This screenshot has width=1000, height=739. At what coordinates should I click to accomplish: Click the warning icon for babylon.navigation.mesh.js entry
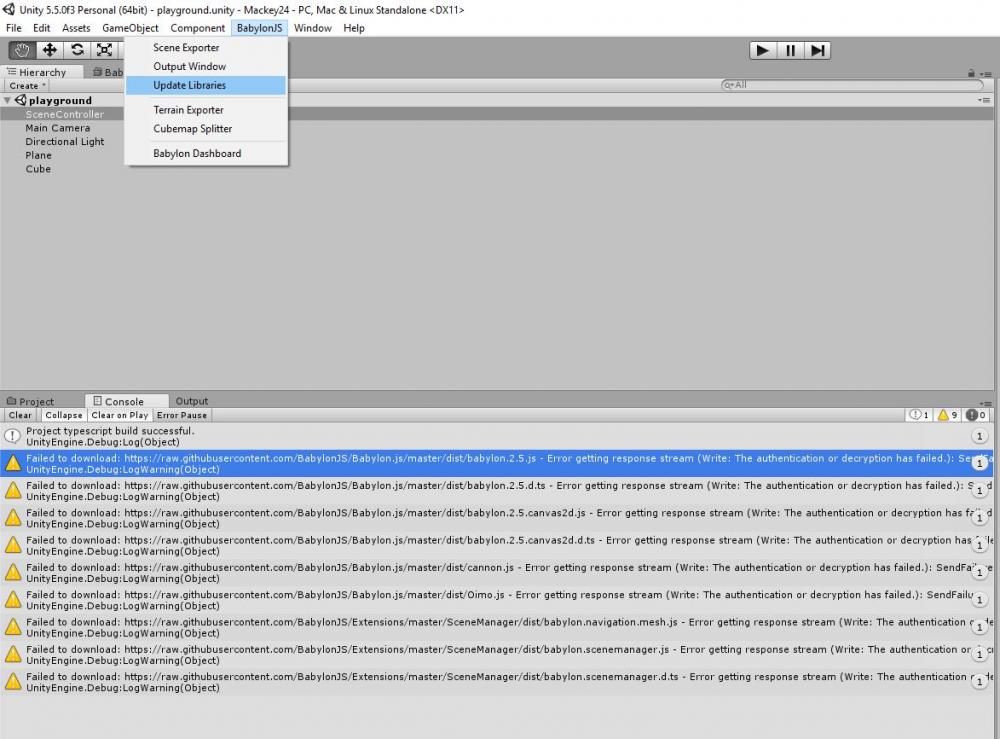point(13,627)
